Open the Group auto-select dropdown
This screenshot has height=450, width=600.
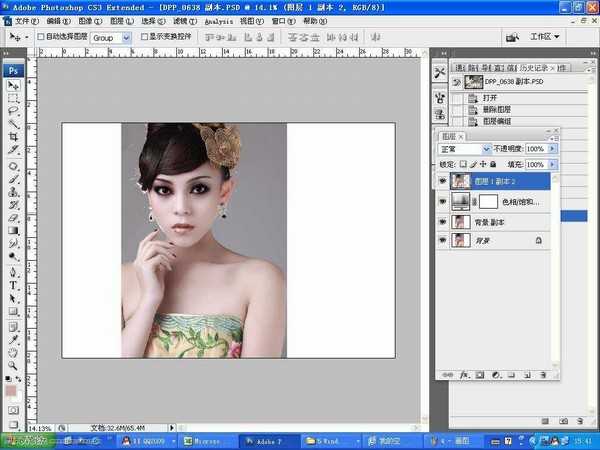pyautogui.click(x=111, y=37)
